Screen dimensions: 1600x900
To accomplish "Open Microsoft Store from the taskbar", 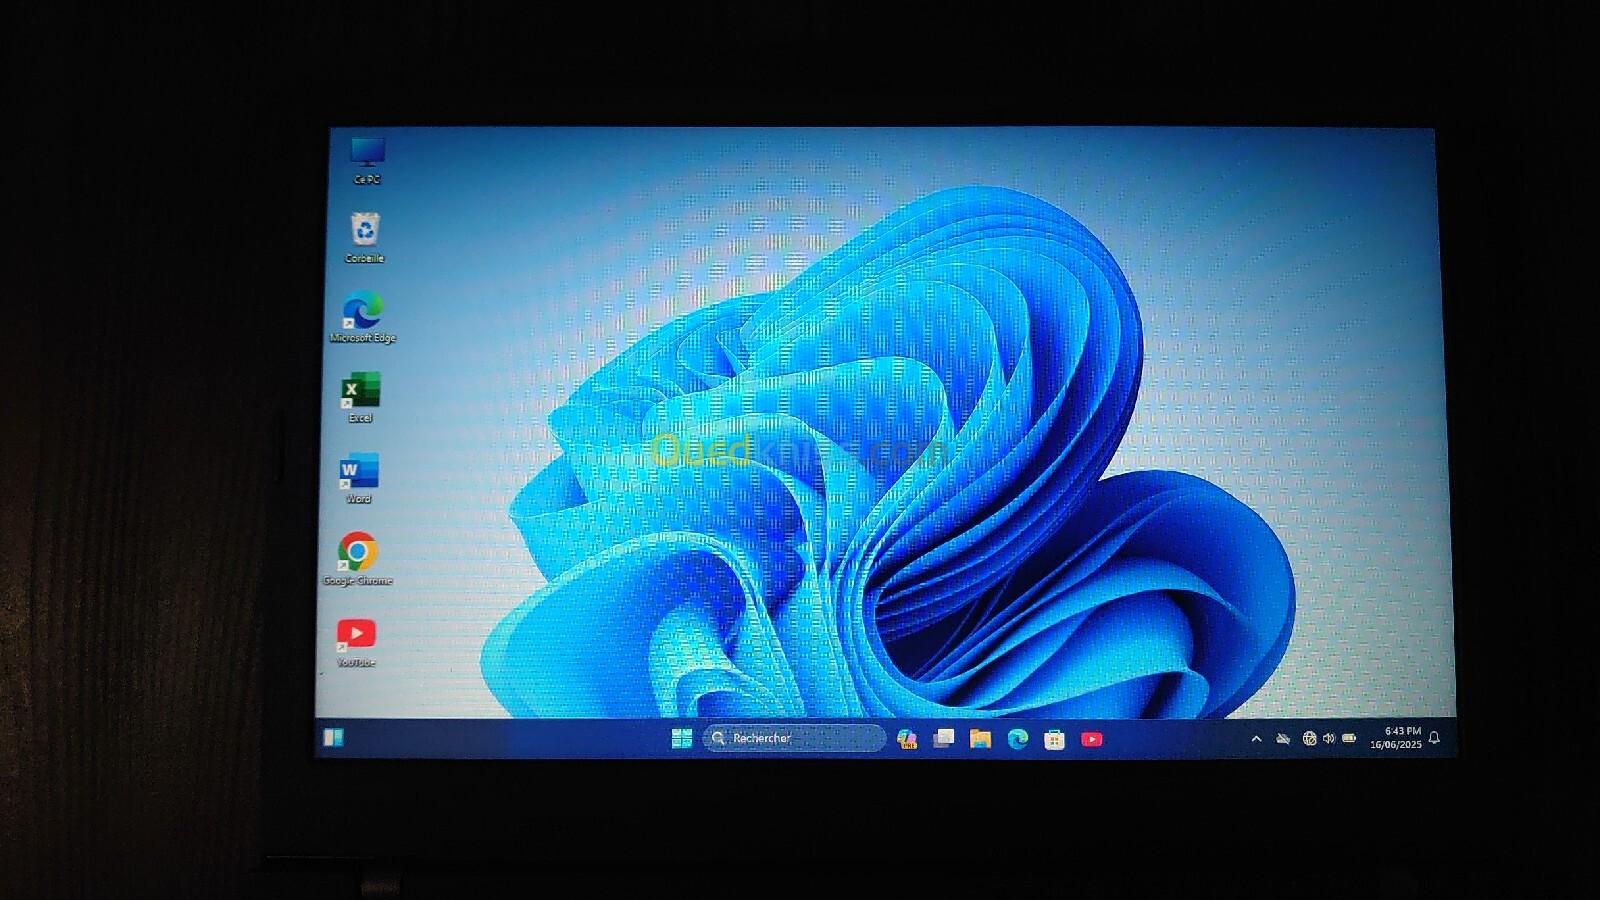I will [x=1054, y=740].
